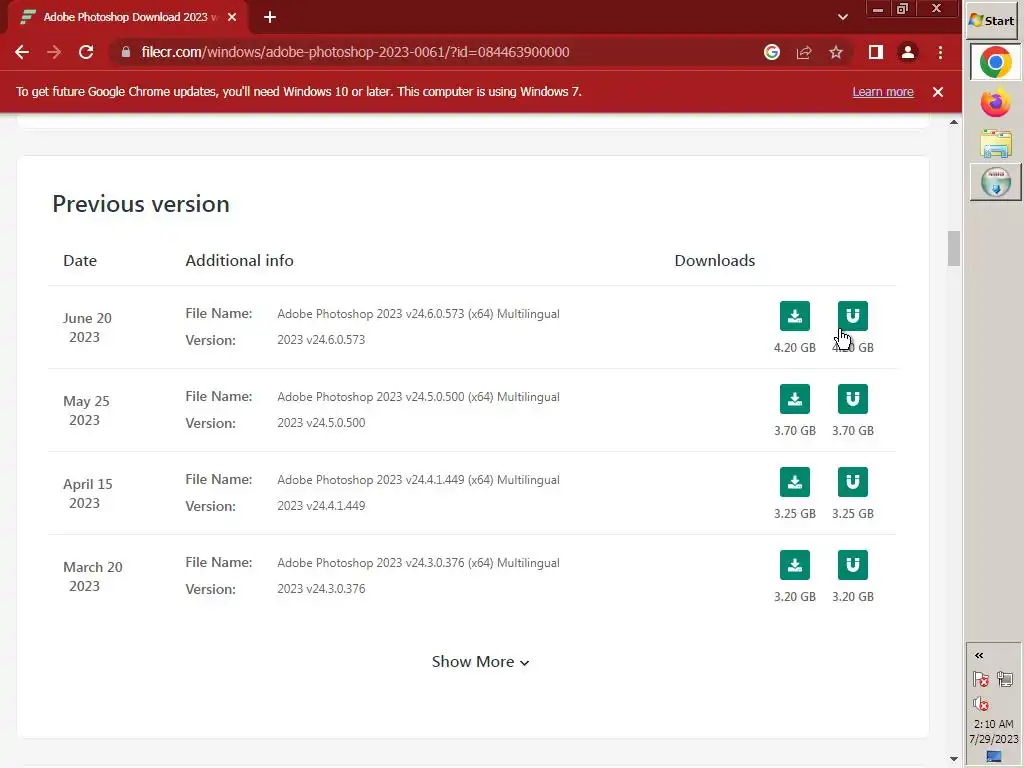
Task: Open Chrome three-dot menu
Action: 940,52
